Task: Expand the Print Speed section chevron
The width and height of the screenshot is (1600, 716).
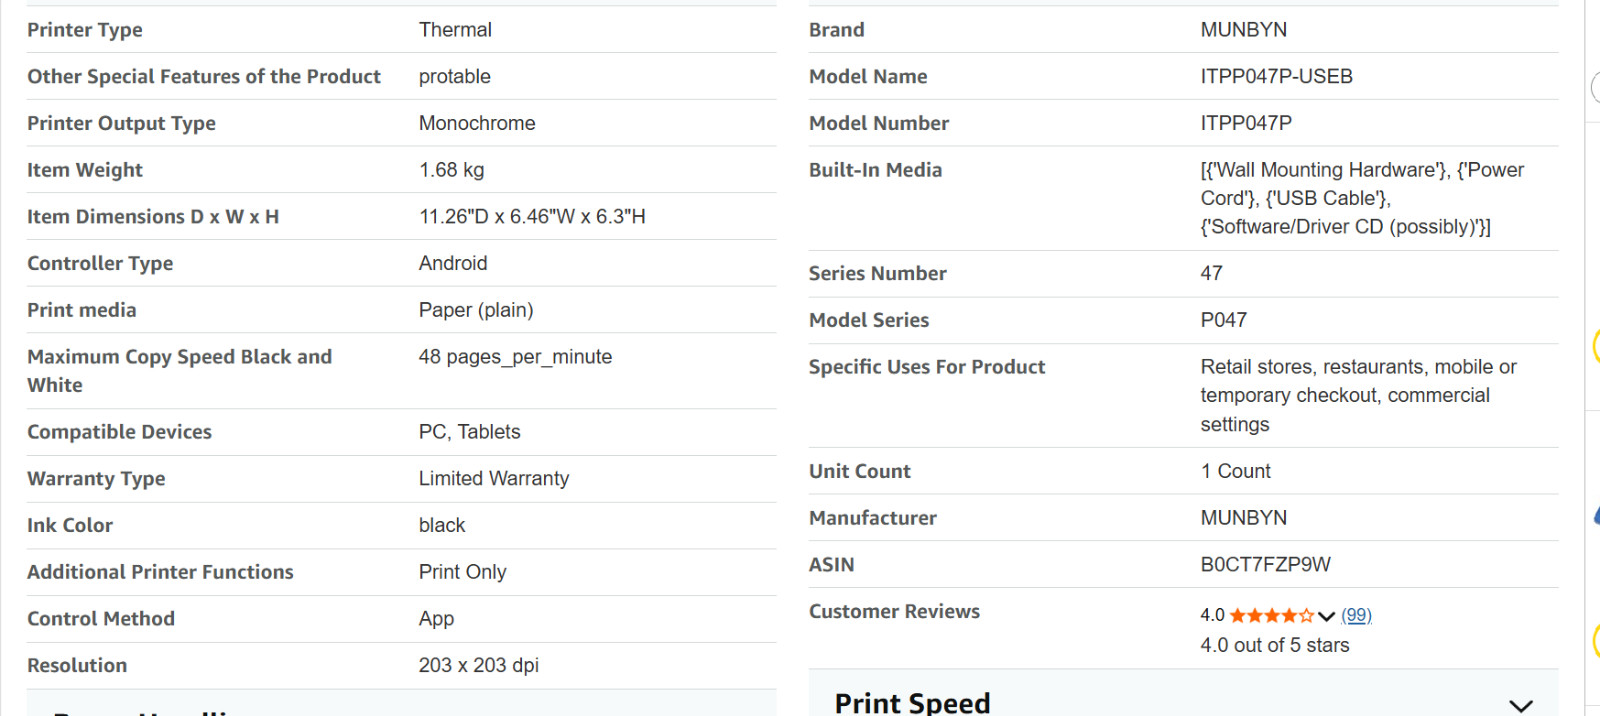Action: click(1521, 705)
